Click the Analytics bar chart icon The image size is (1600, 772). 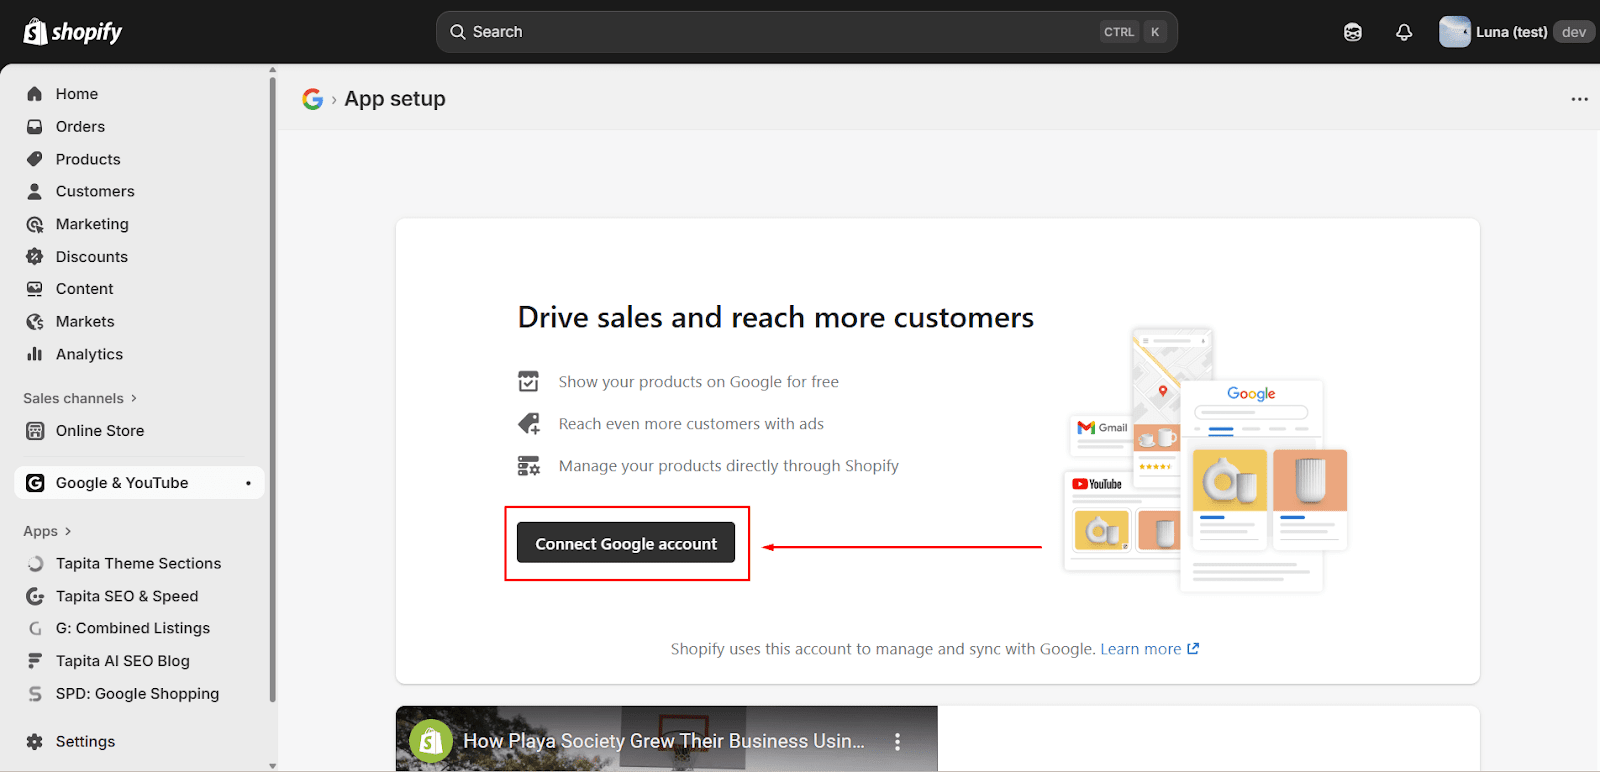(x=35, y=354)
